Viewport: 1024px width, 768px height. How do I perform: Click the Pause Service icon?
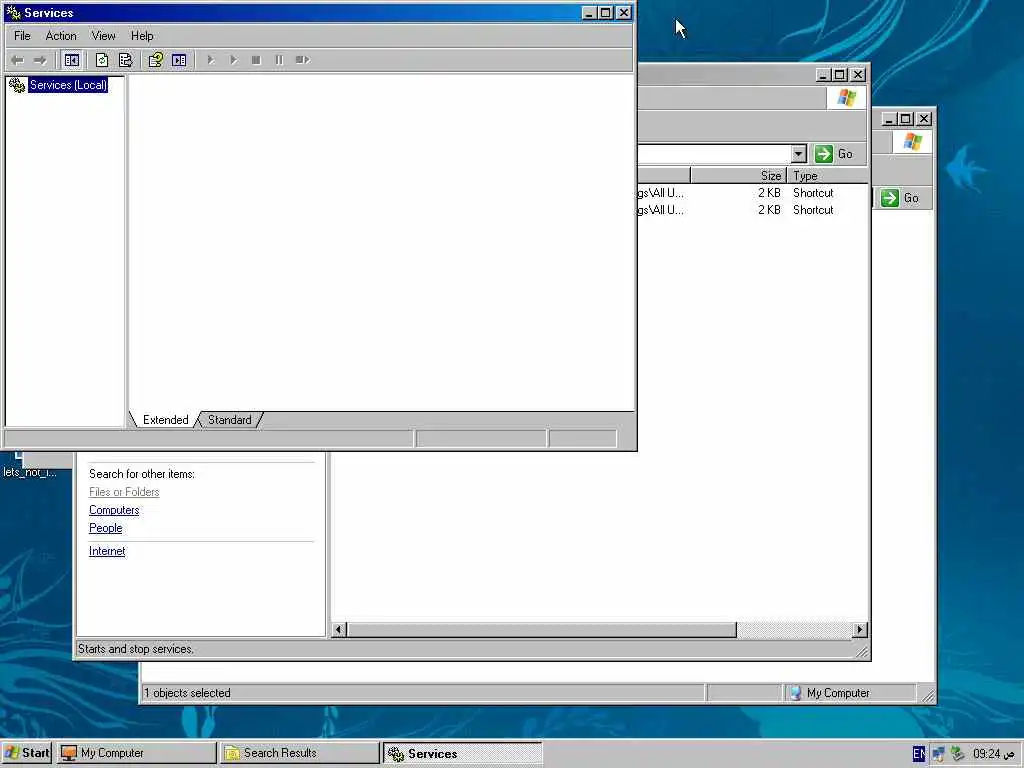click(x=279, y=60)
